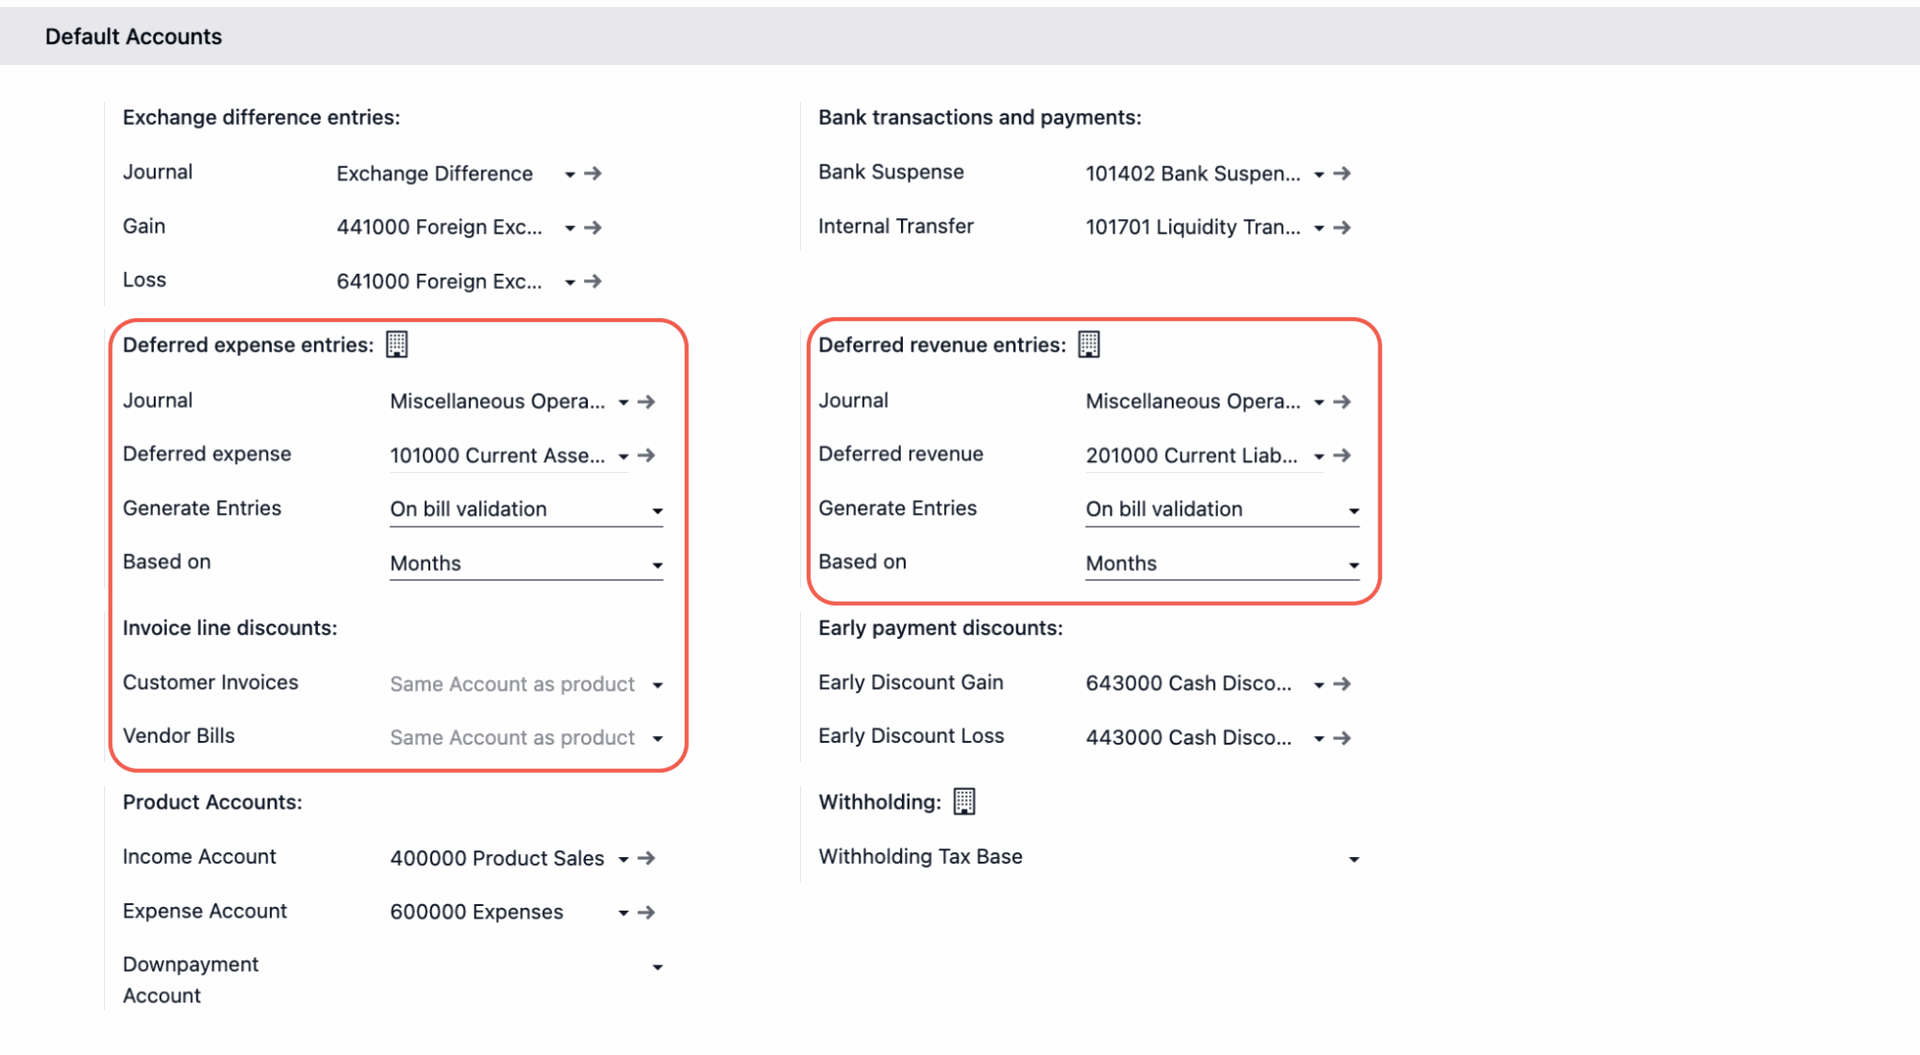Screen dimensions: 1920x1055
Task: Open Early Discount Gain account arrow link
Action: [1342, 684]
